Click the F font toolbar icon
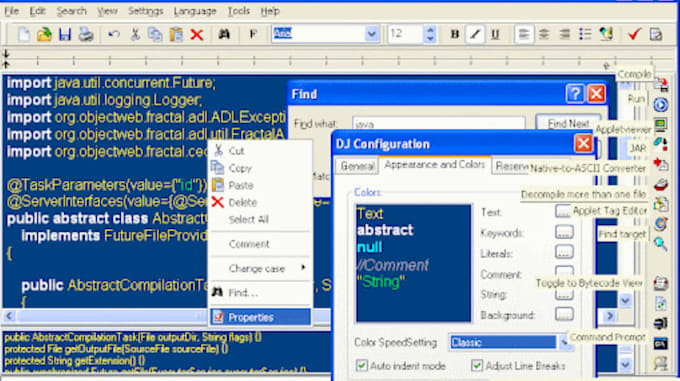 (253, 34)
